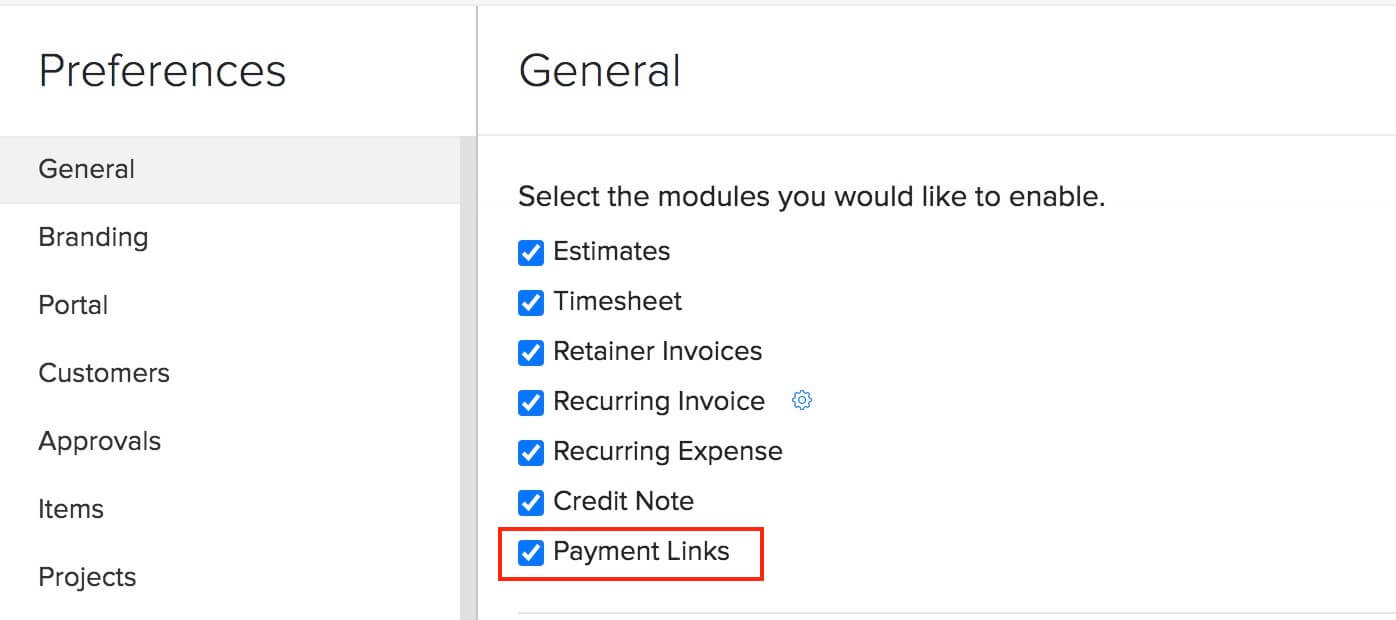Click the Recurring Expense label text
This screenshot has width=1396, height=620.
pos(668,451)
